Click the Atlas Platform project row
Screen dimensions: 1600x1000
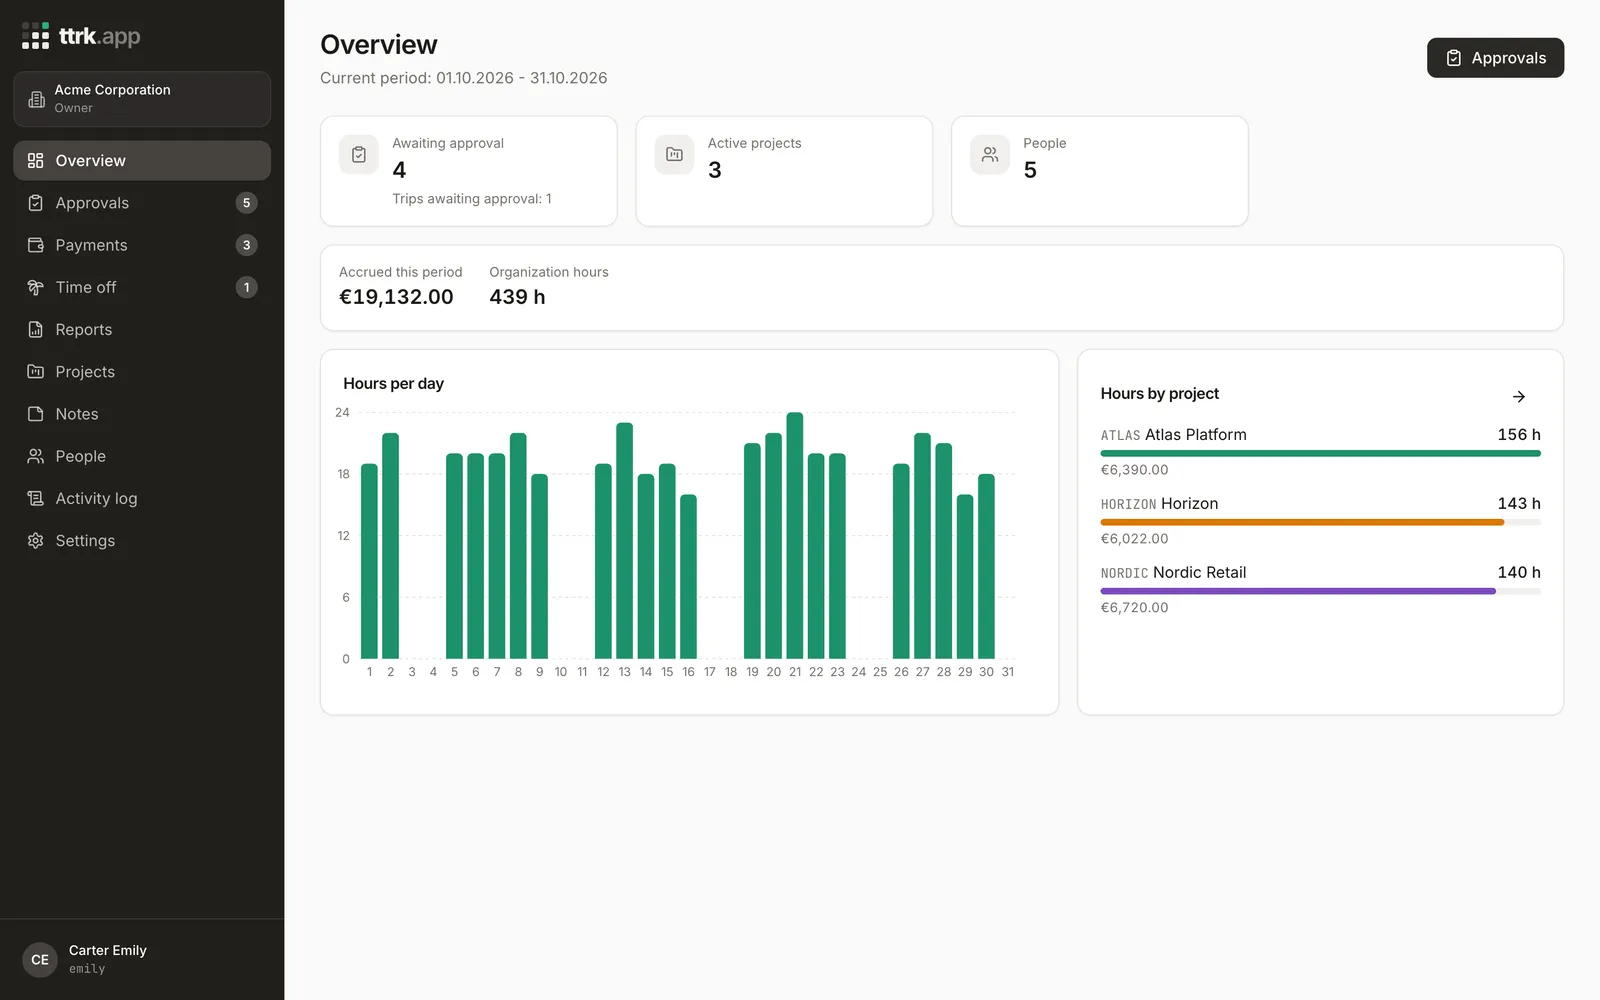pos(1320,452)
